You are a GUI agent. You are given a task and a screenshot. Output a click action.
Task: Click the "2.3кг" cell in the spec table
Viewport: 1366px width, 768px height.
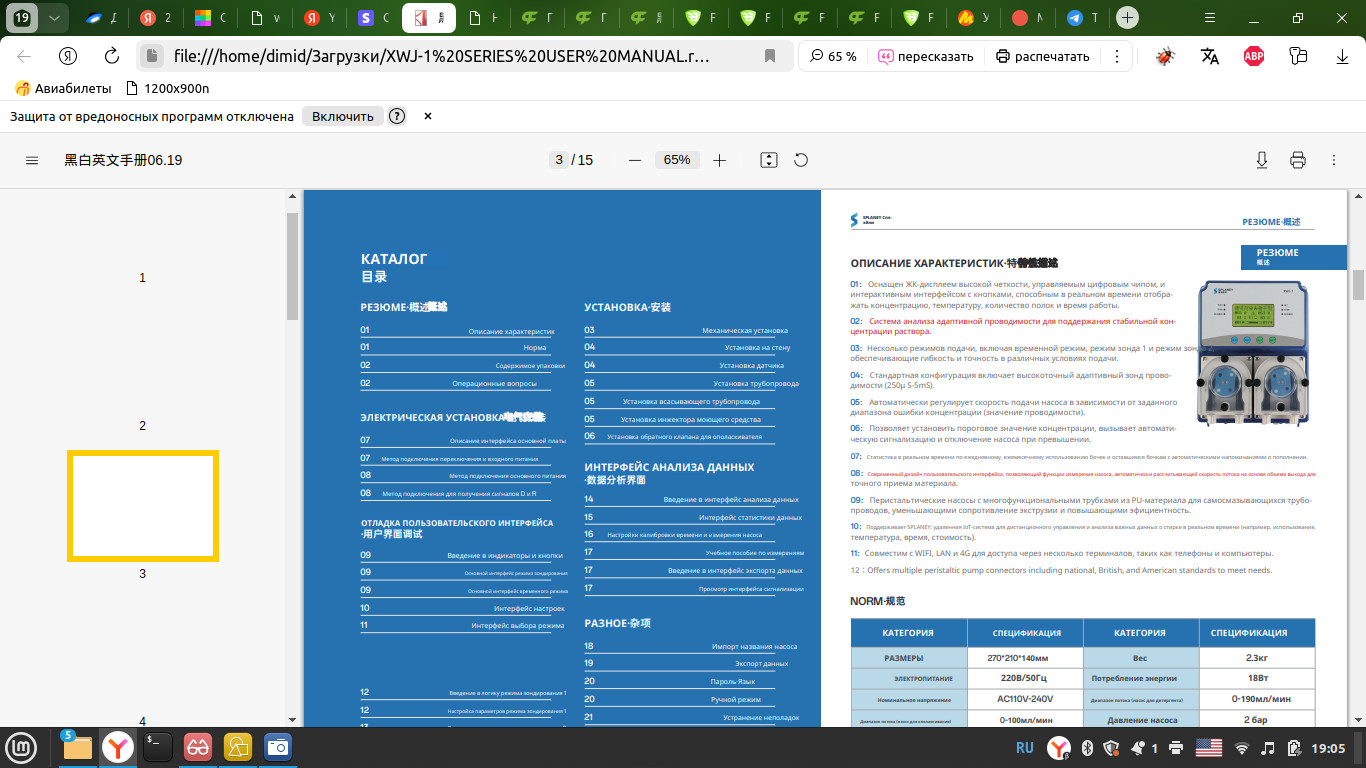coord(1256,658)
